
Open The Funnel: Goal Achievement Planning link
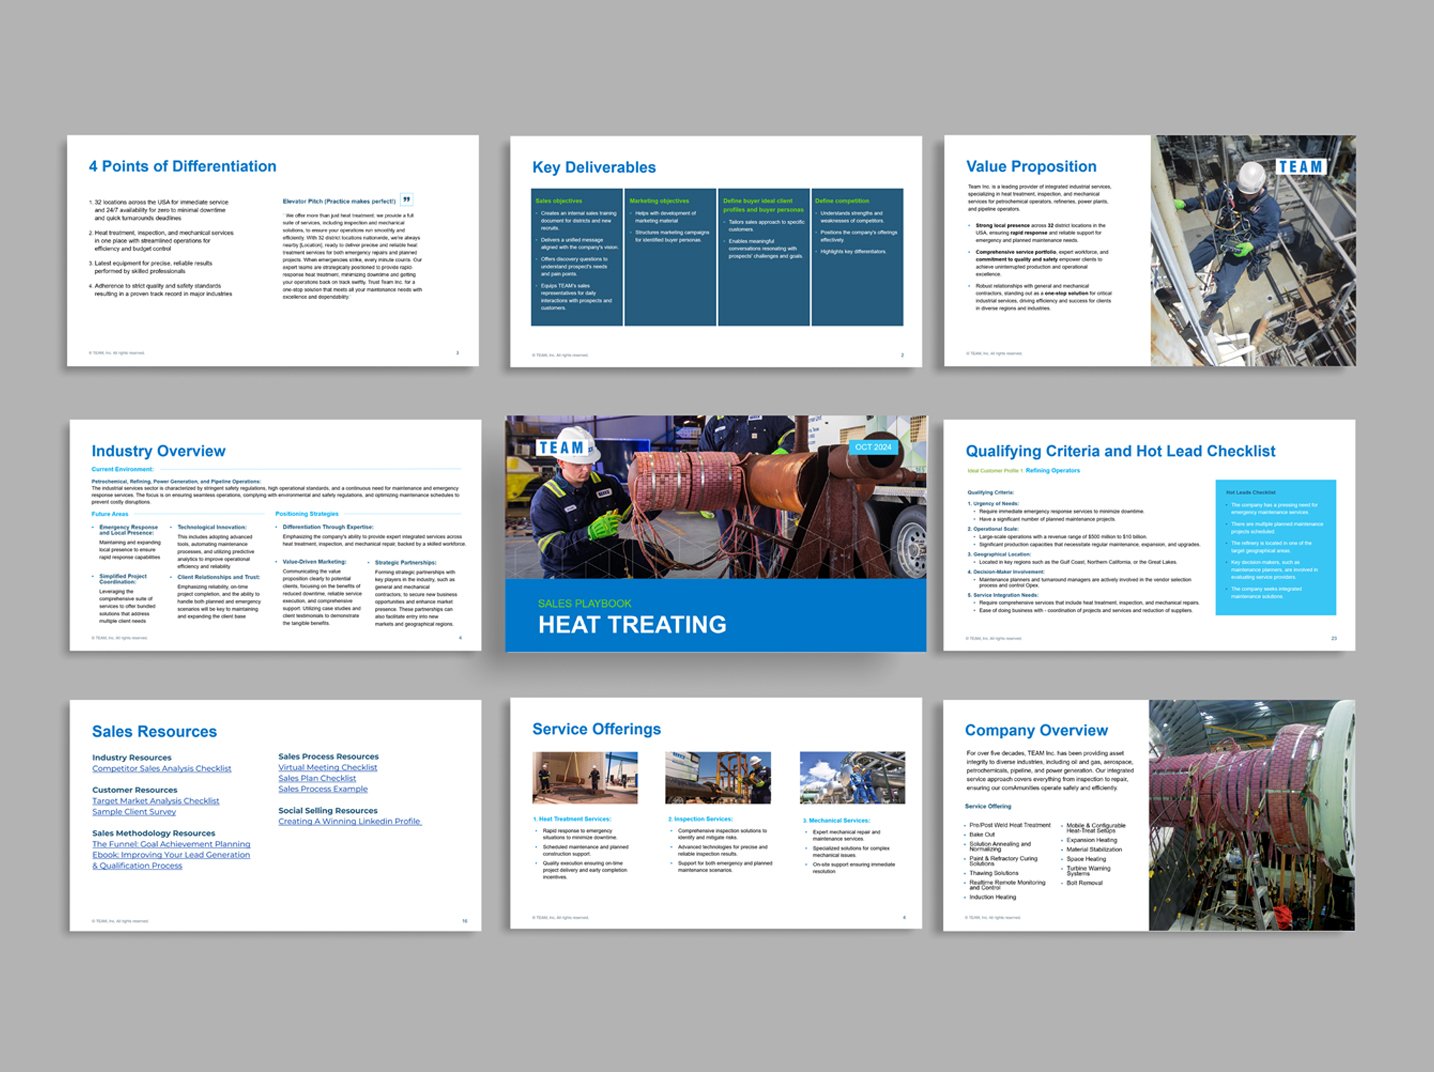pos(171,844)
